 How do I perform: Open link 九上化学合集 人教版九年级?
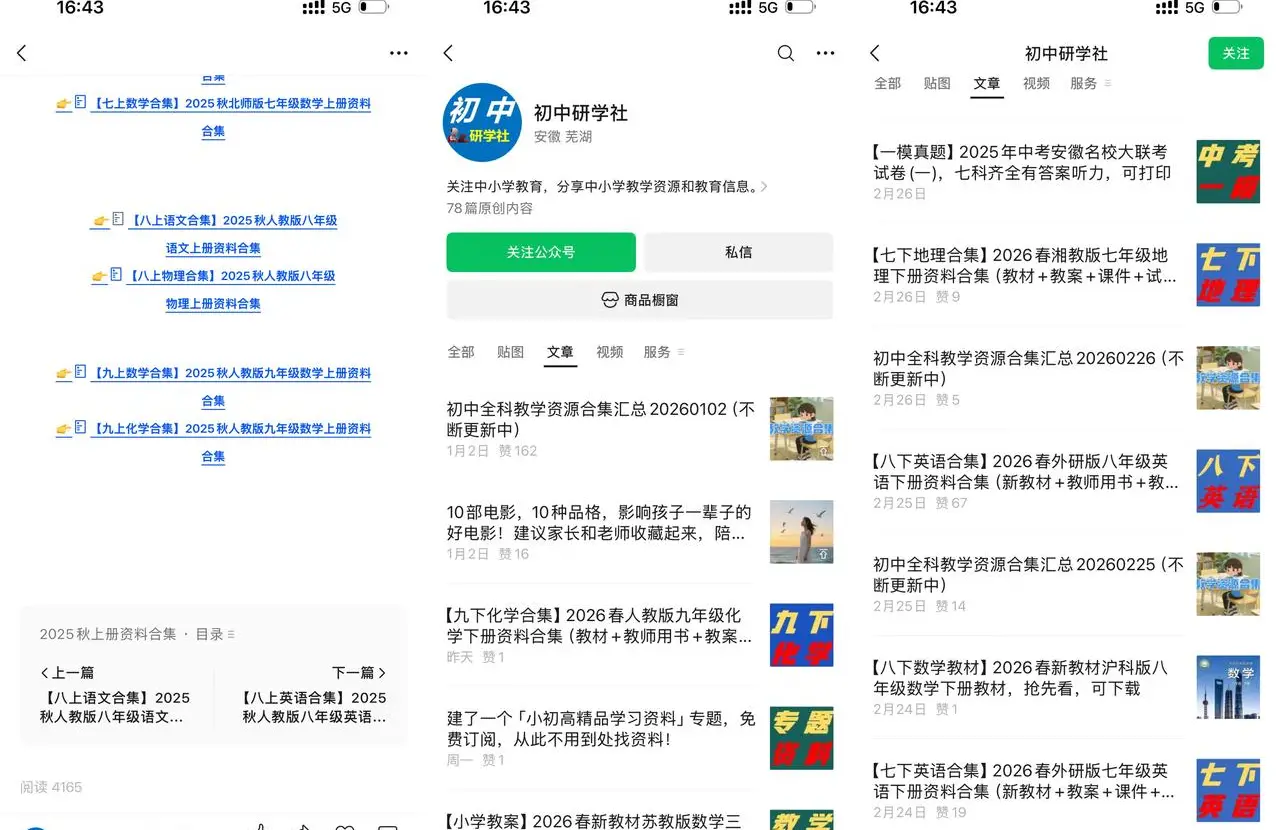pyautogui.click(x=214, y=442)
